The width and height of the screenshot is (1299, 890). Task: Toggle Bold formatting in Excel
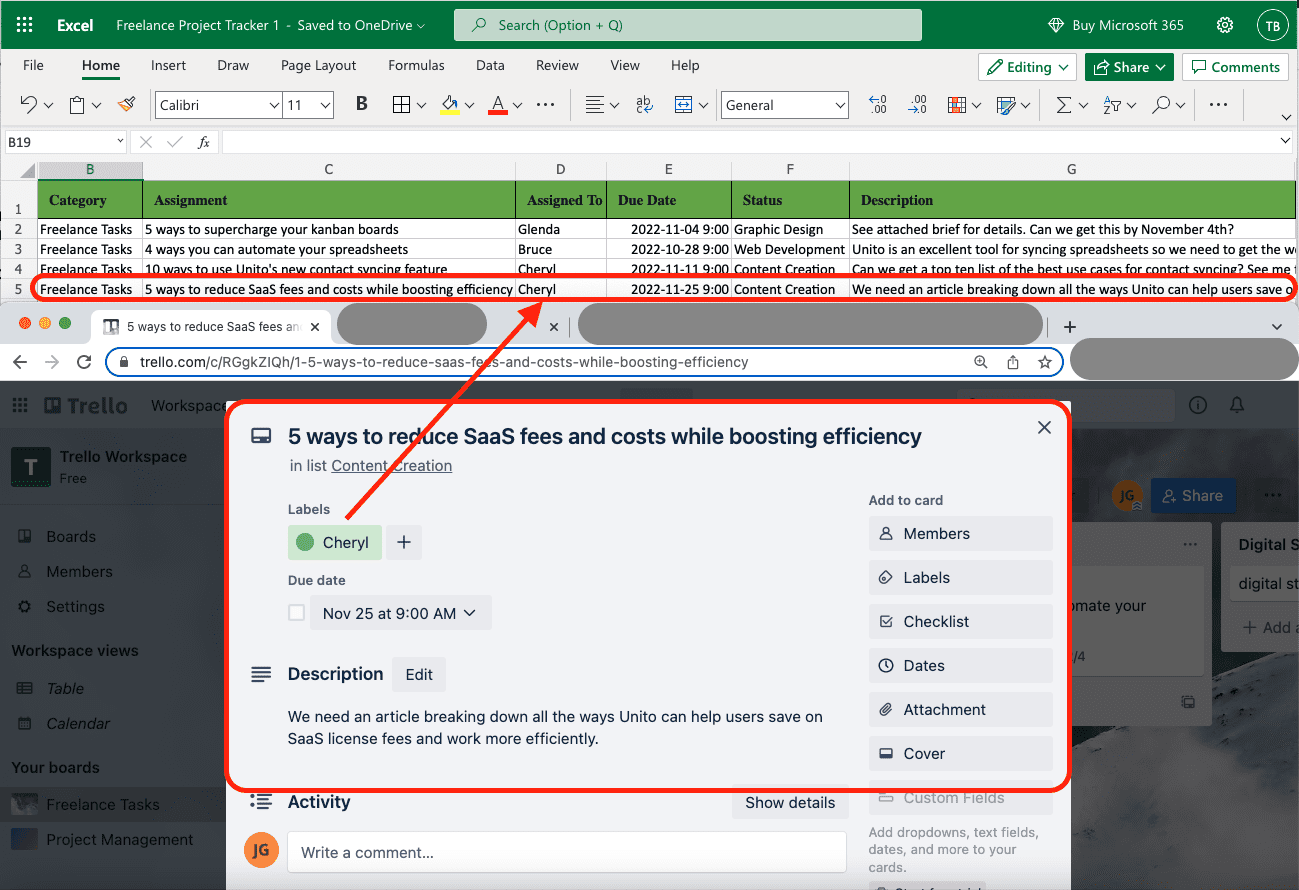tap(362, 105)
